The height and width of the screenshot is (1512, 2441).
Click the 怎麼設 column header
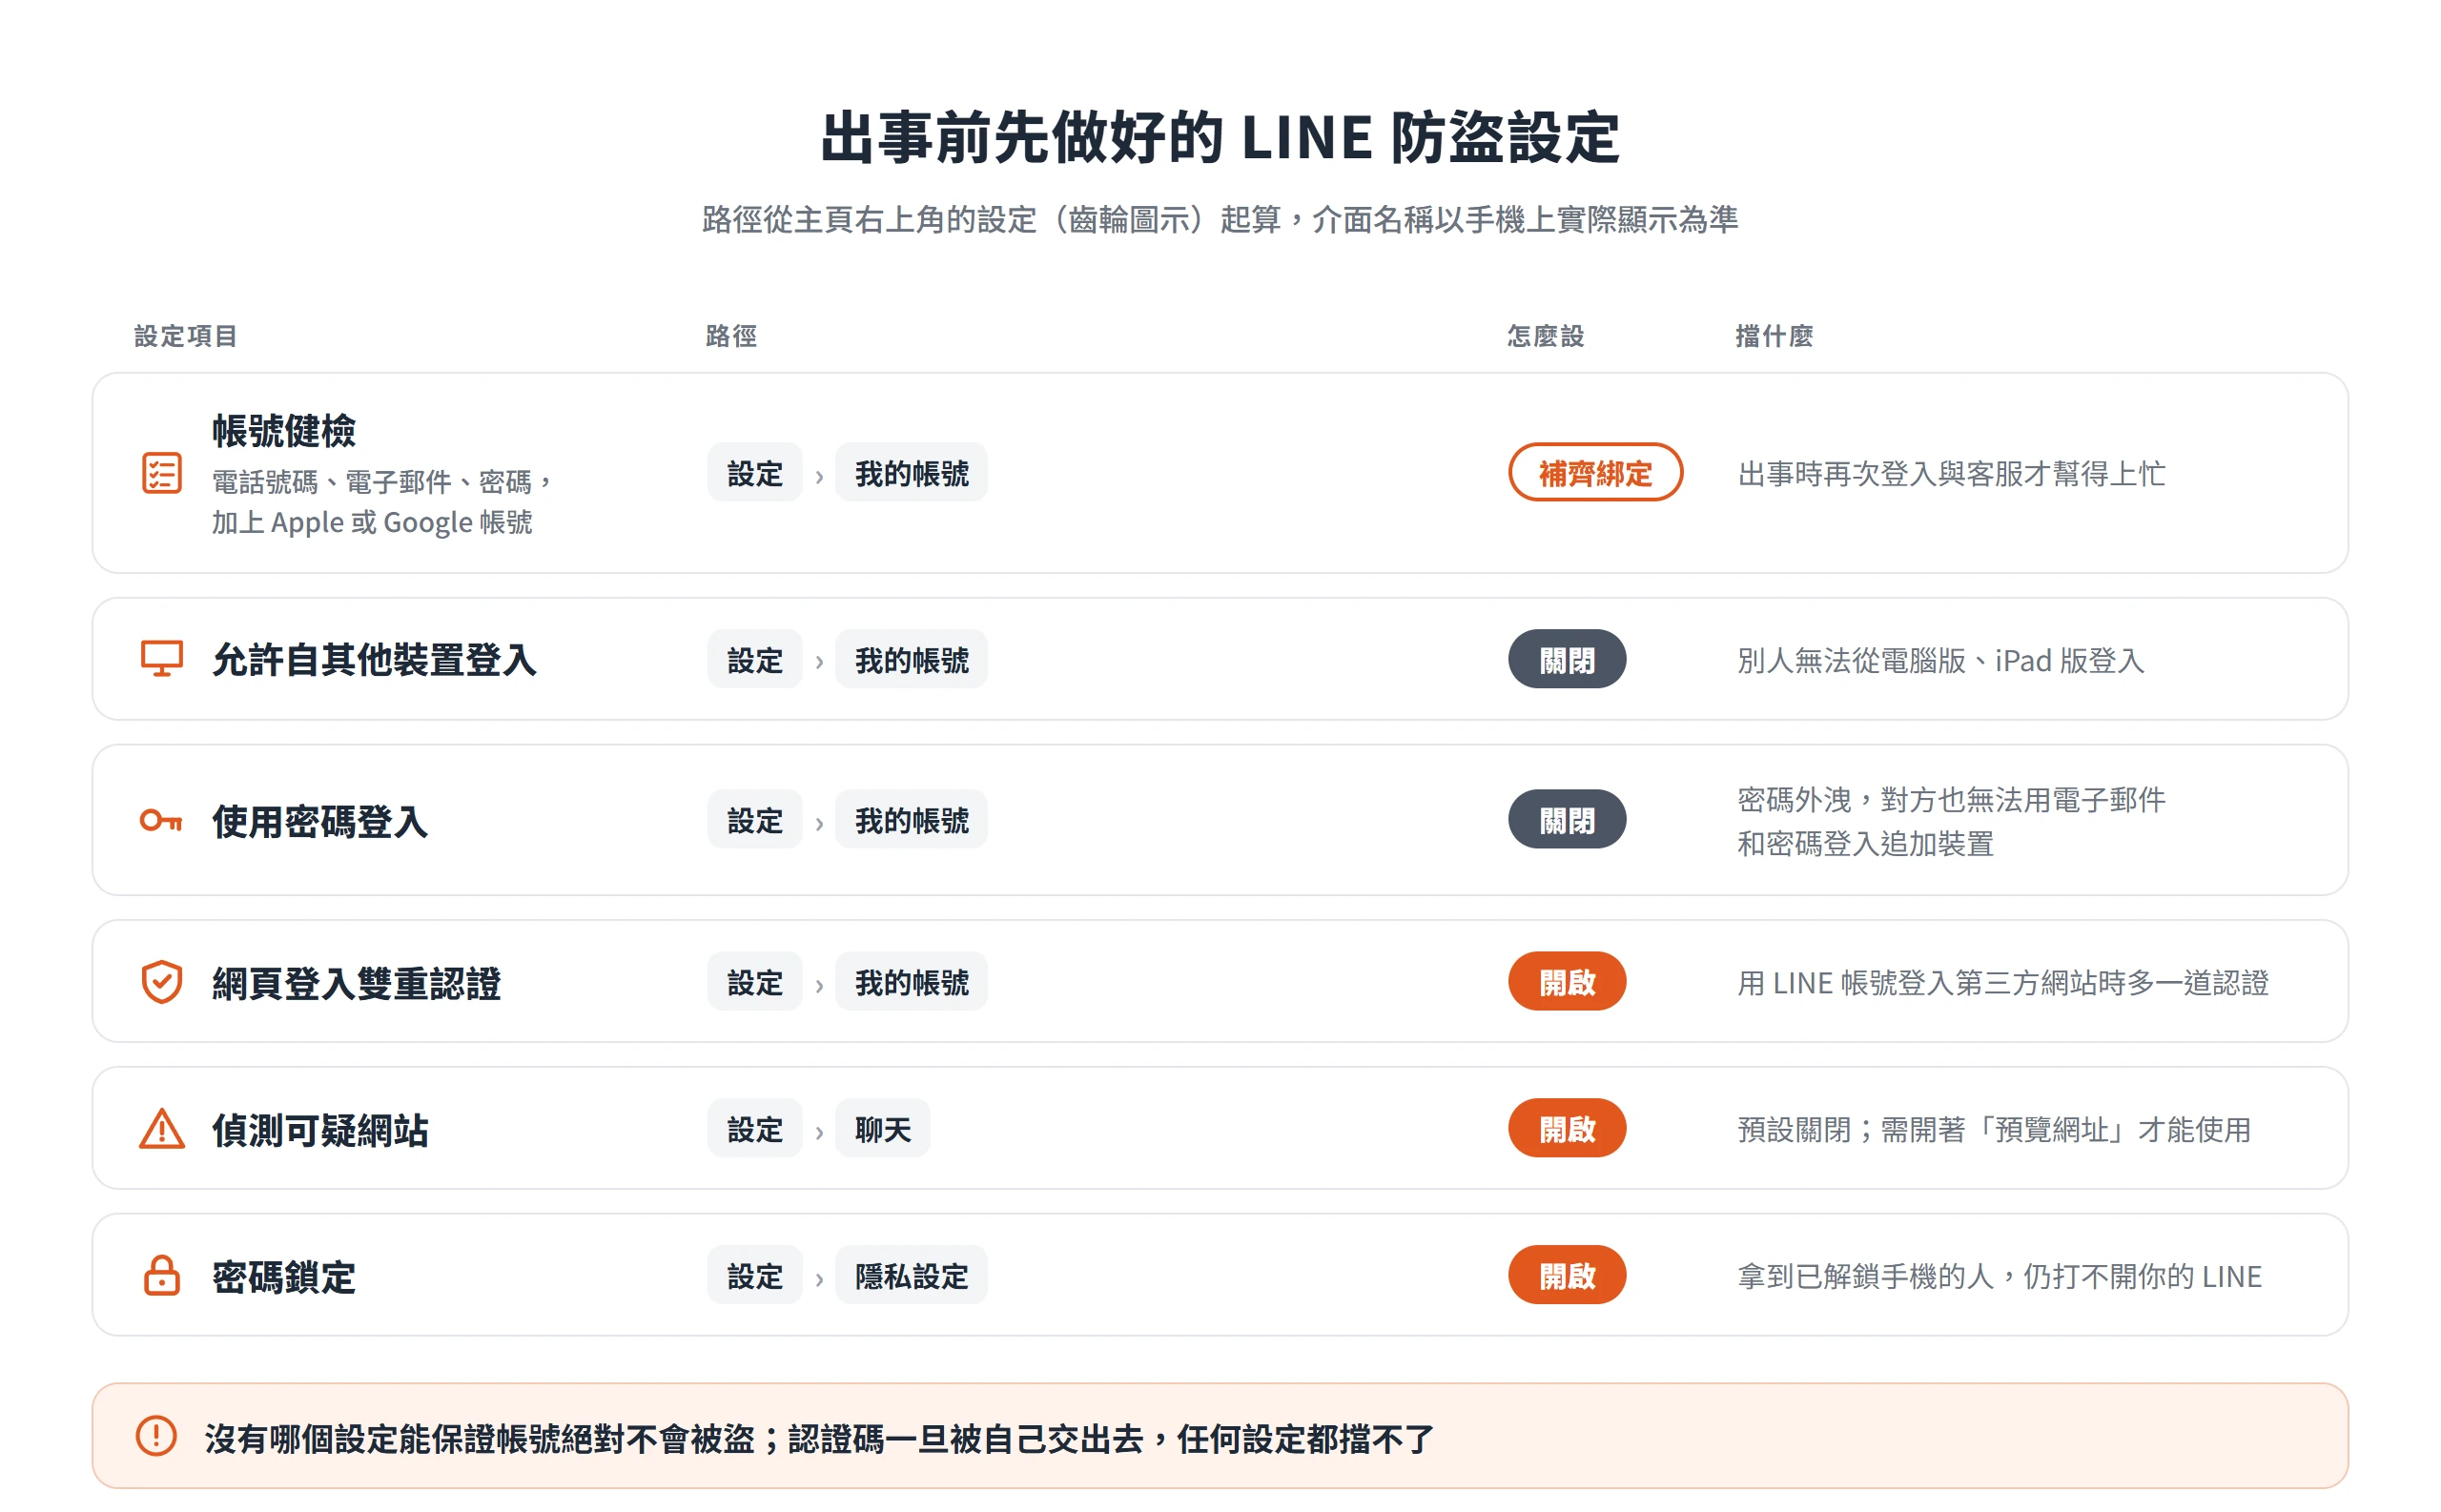click(x=1546, y=336)
